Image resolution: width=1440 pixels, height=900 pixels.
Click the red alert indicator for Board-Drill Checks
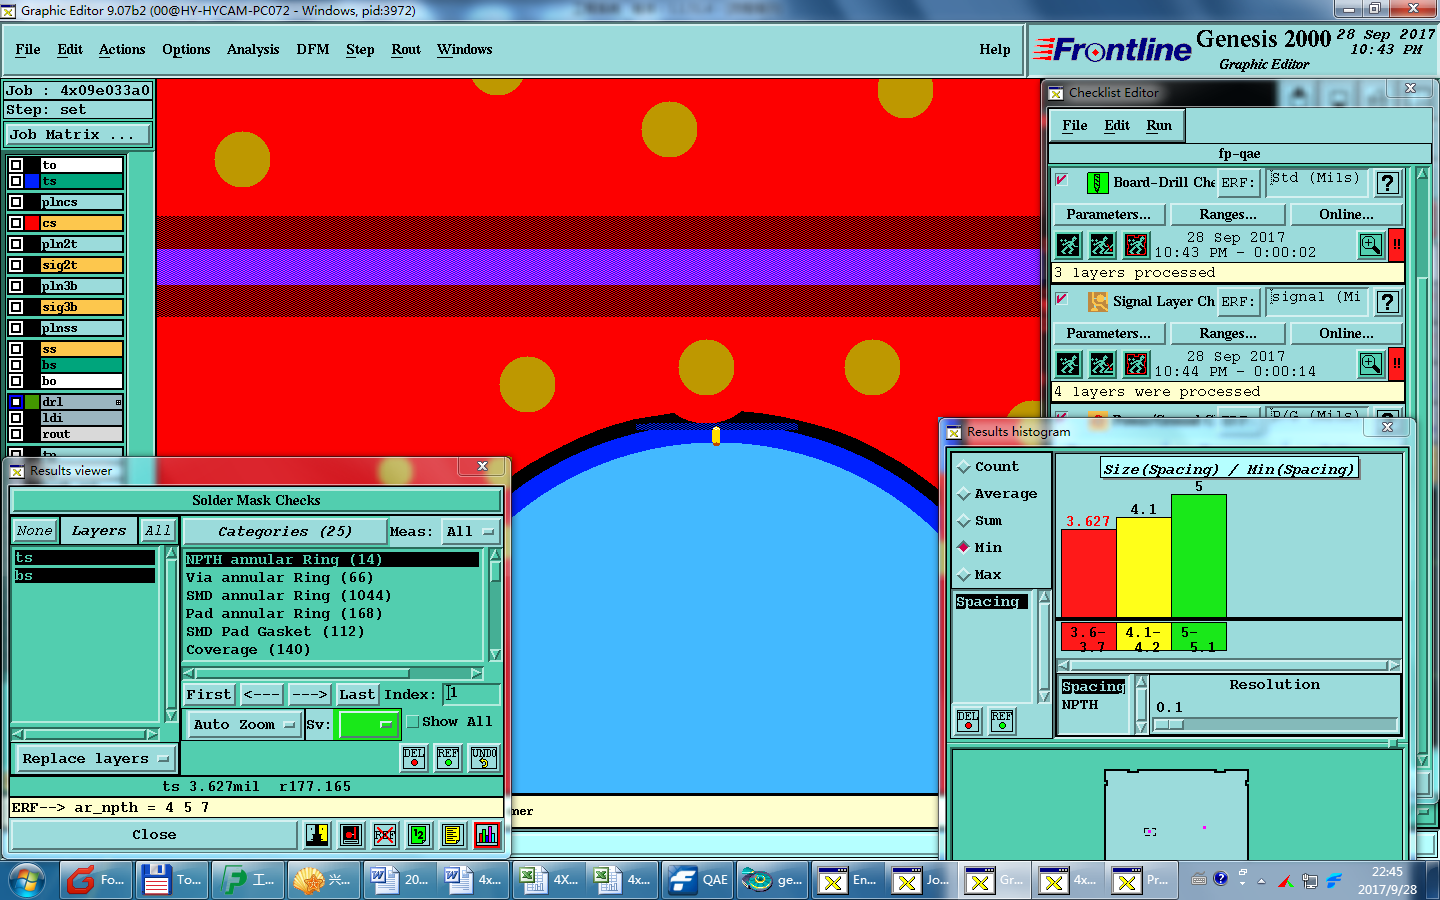pyautogui.click(x=1397, y=245)
